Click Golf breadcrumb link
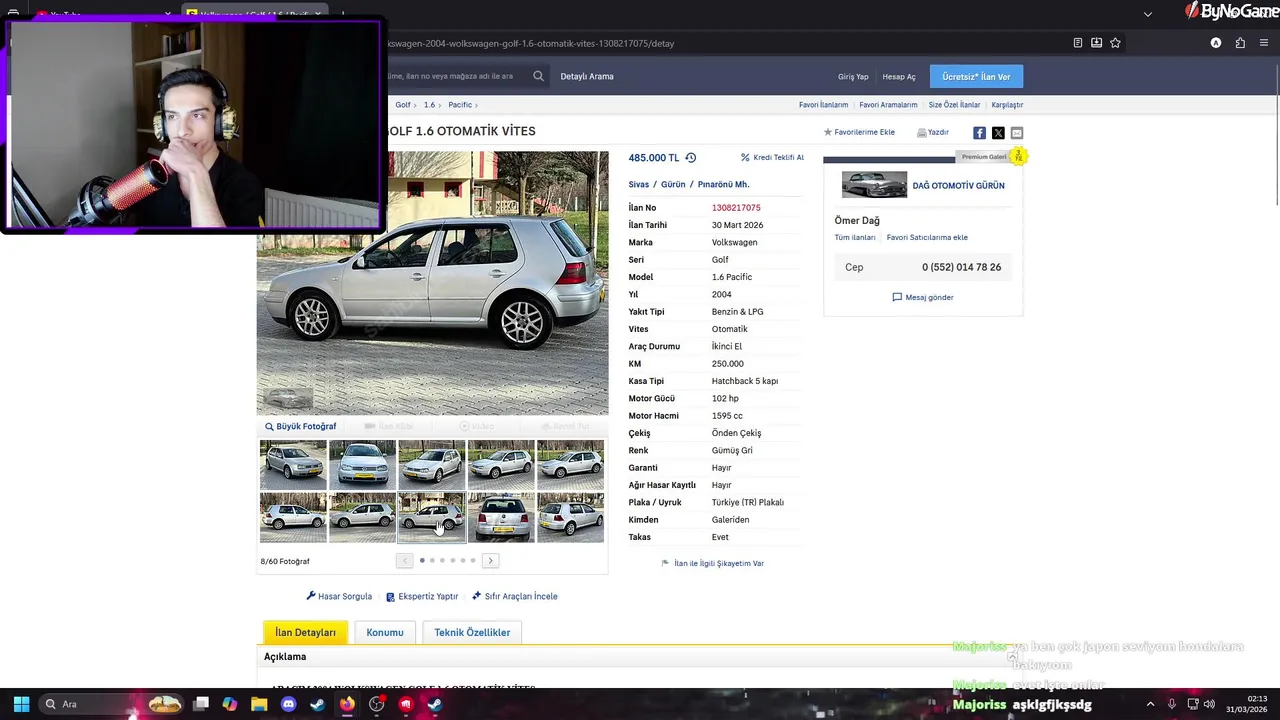 tap(403, 105)
